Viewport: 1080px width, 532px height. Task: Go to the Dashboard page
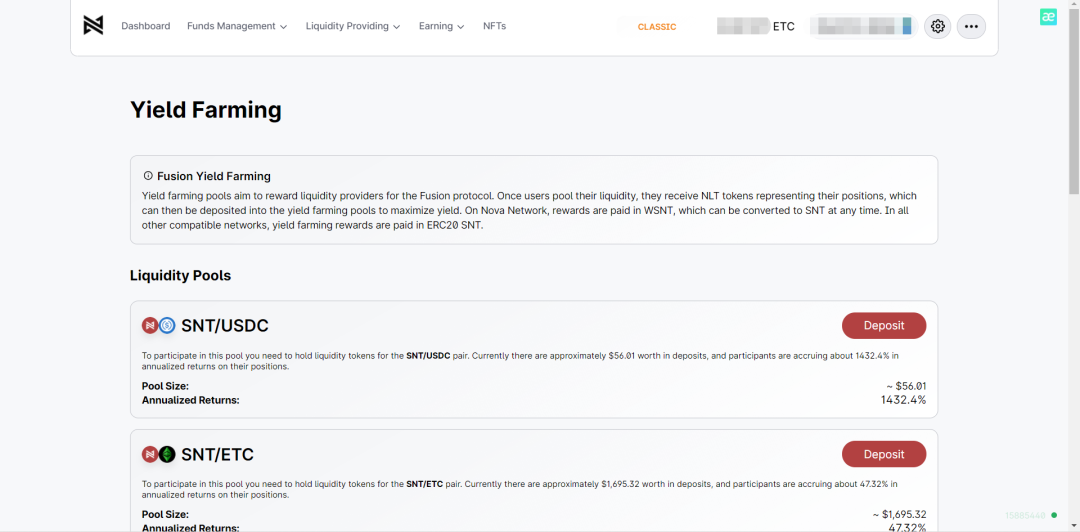click(x=146, y=26)
